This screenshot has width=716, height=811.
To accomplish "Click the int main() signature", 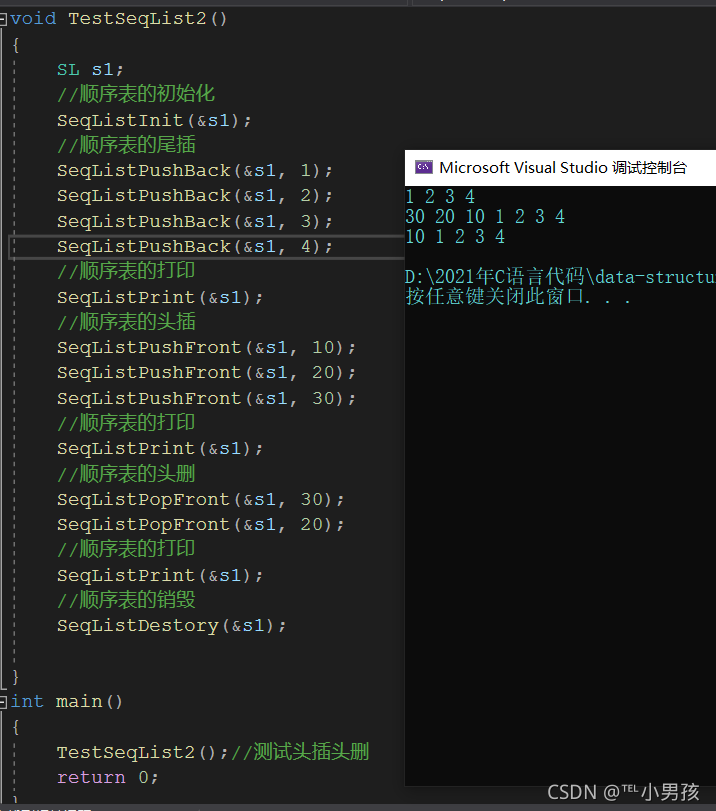I will tap(67, 702).
